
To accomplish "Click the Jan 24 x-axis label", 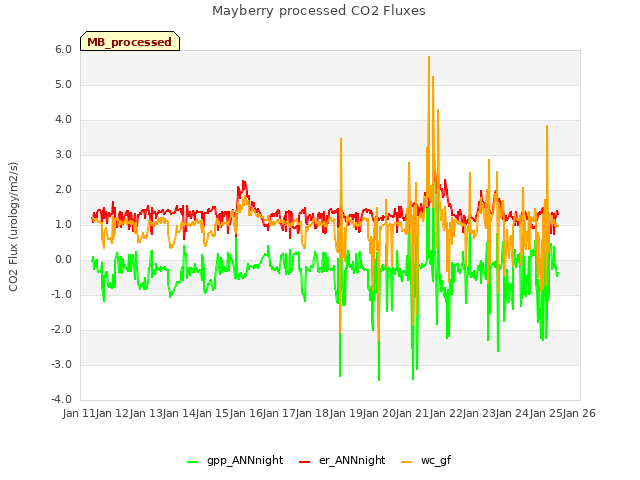I will [x=513, y=413].
